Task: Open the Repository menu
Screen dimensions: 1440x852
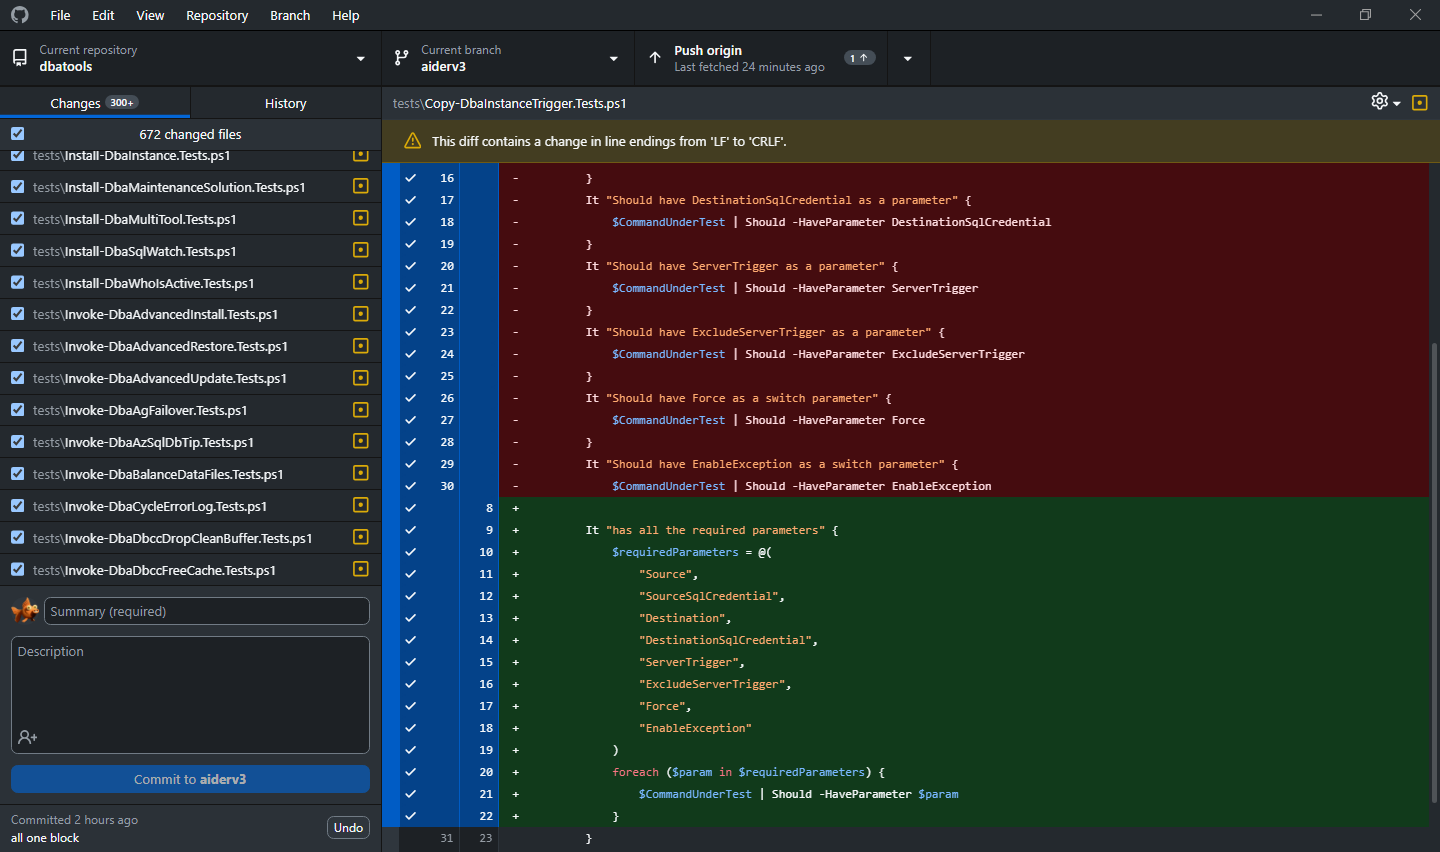Action: point(216,15)
